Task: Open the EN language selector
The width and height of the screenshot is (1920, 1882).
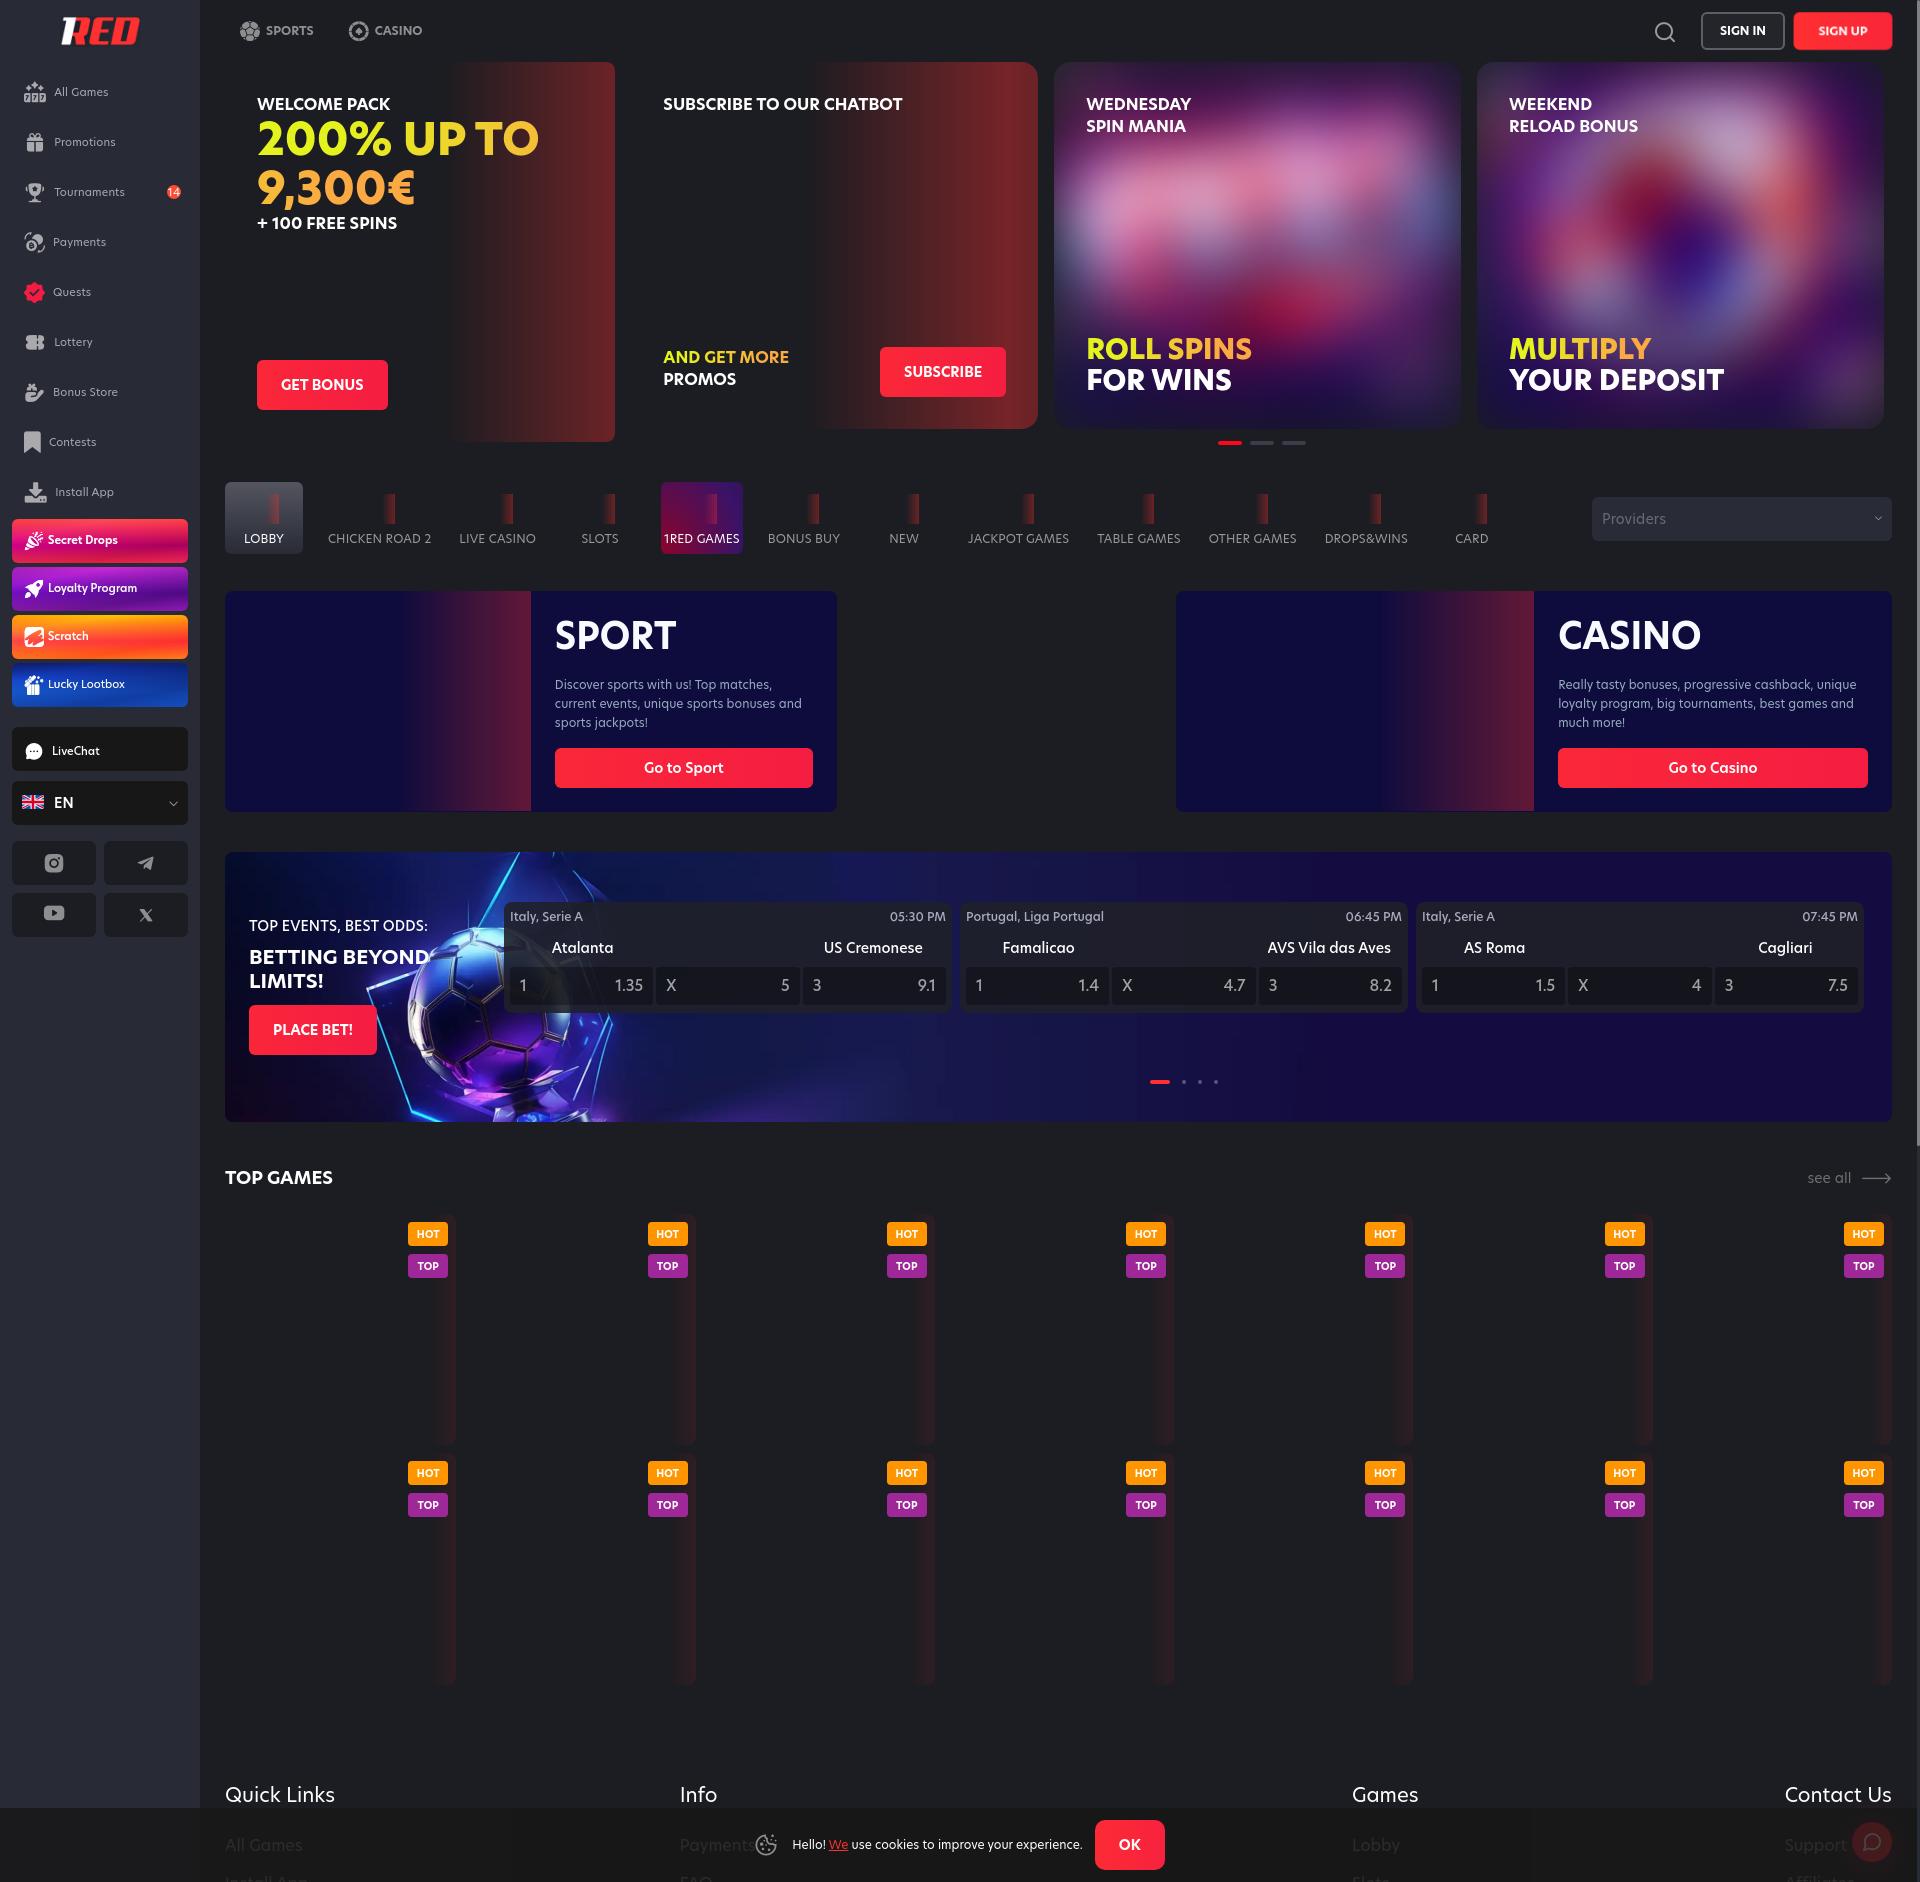Action: pyautogui.click(x=100, y=803)
